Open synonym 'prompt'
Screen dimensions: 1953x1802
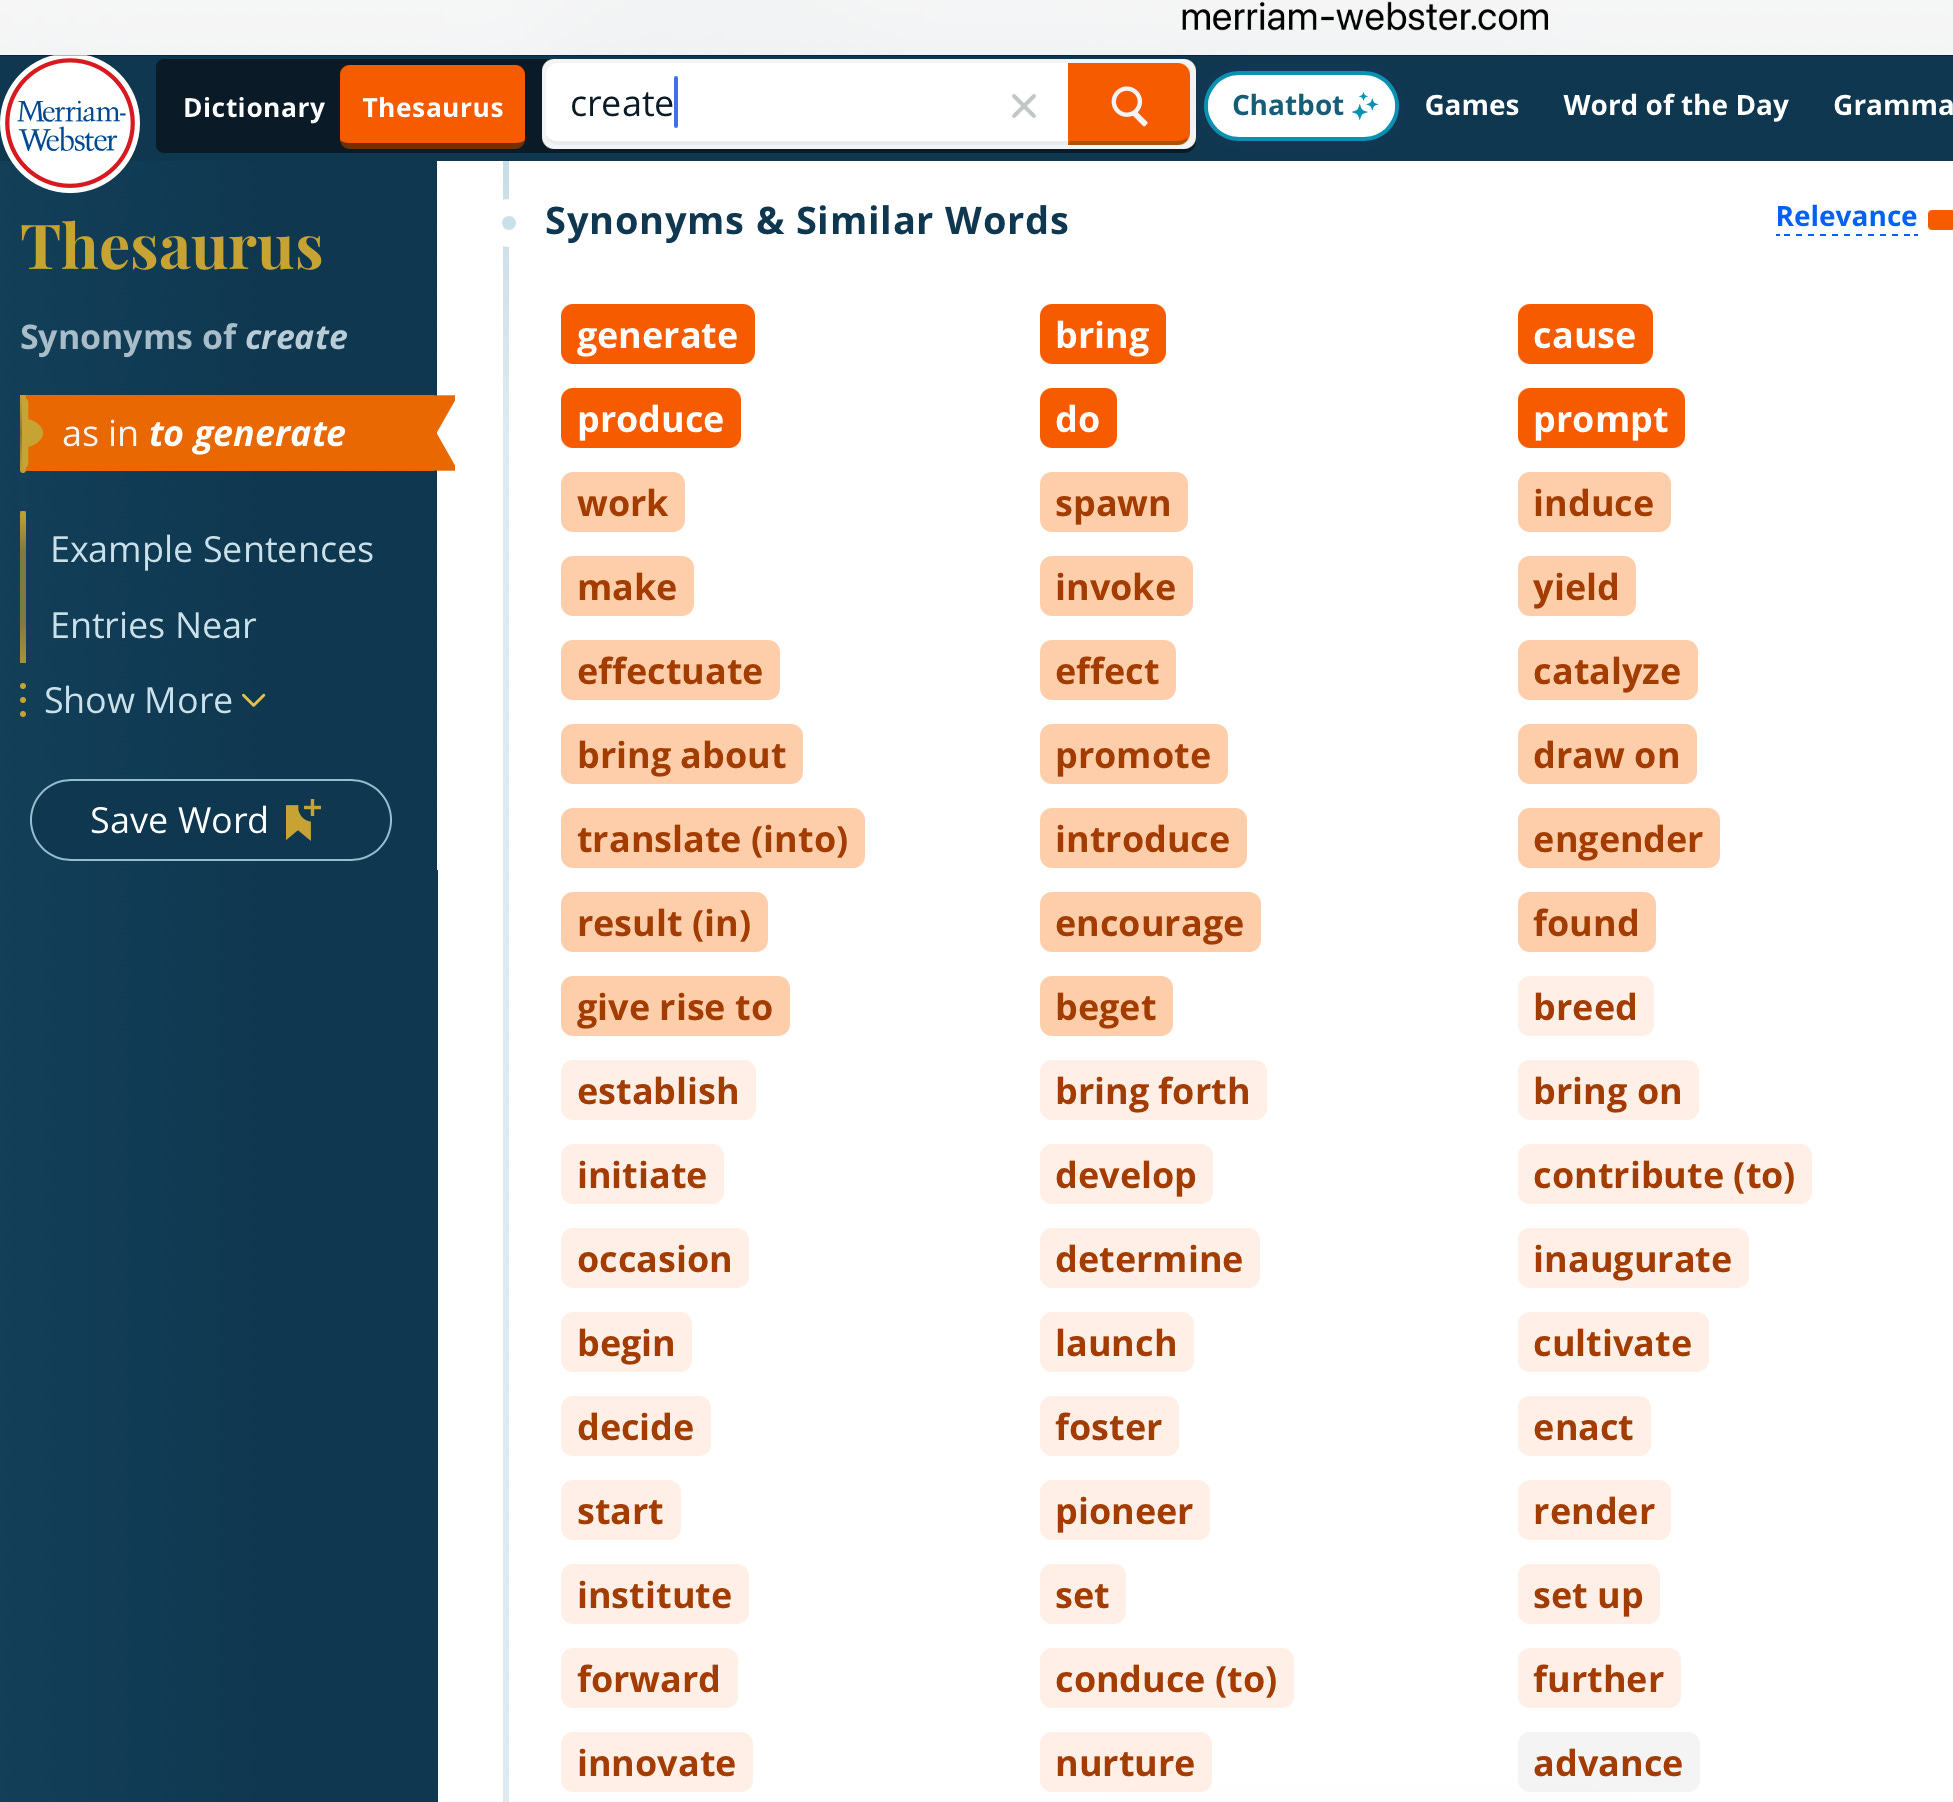(1601, 418)
